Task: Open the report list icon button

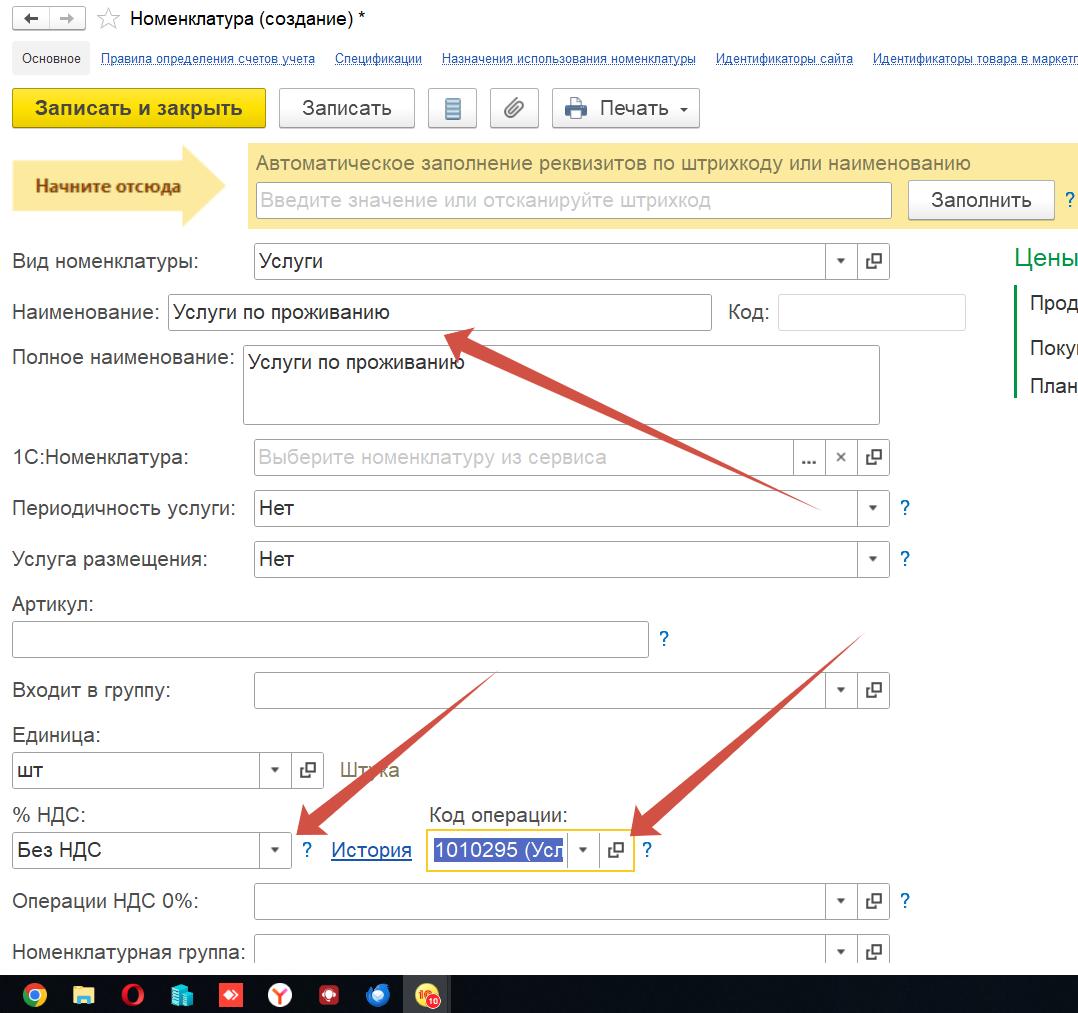Action: pos(452,109)
